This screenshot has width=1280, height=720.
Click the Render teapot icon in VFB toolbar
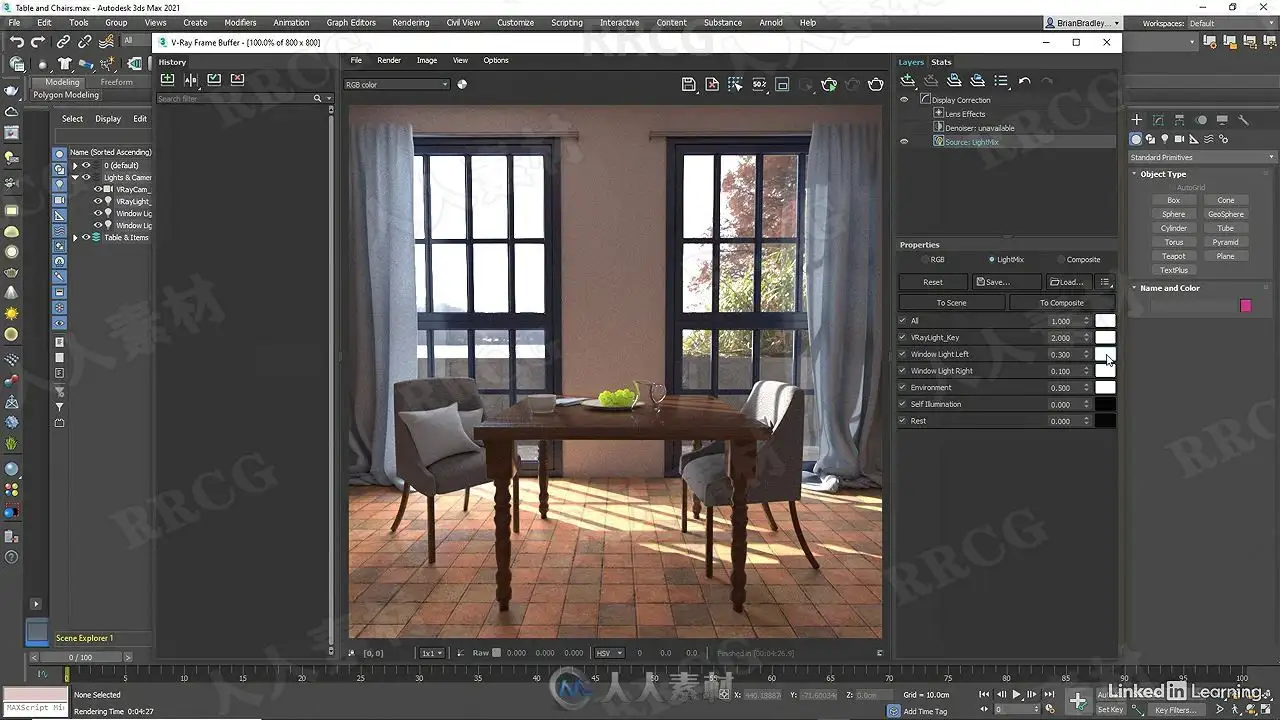click(x=876, y=85)
